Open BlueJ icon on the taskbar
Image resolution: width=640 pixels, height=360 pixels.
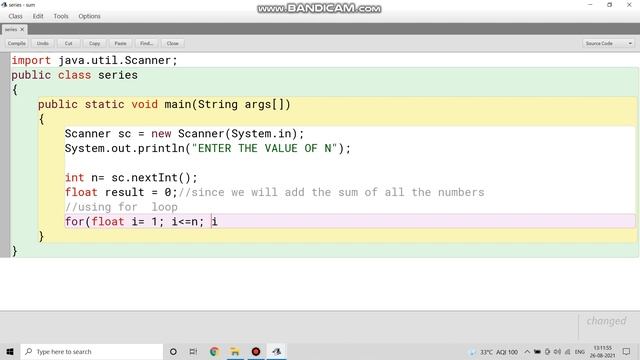[x=277, y=351]
